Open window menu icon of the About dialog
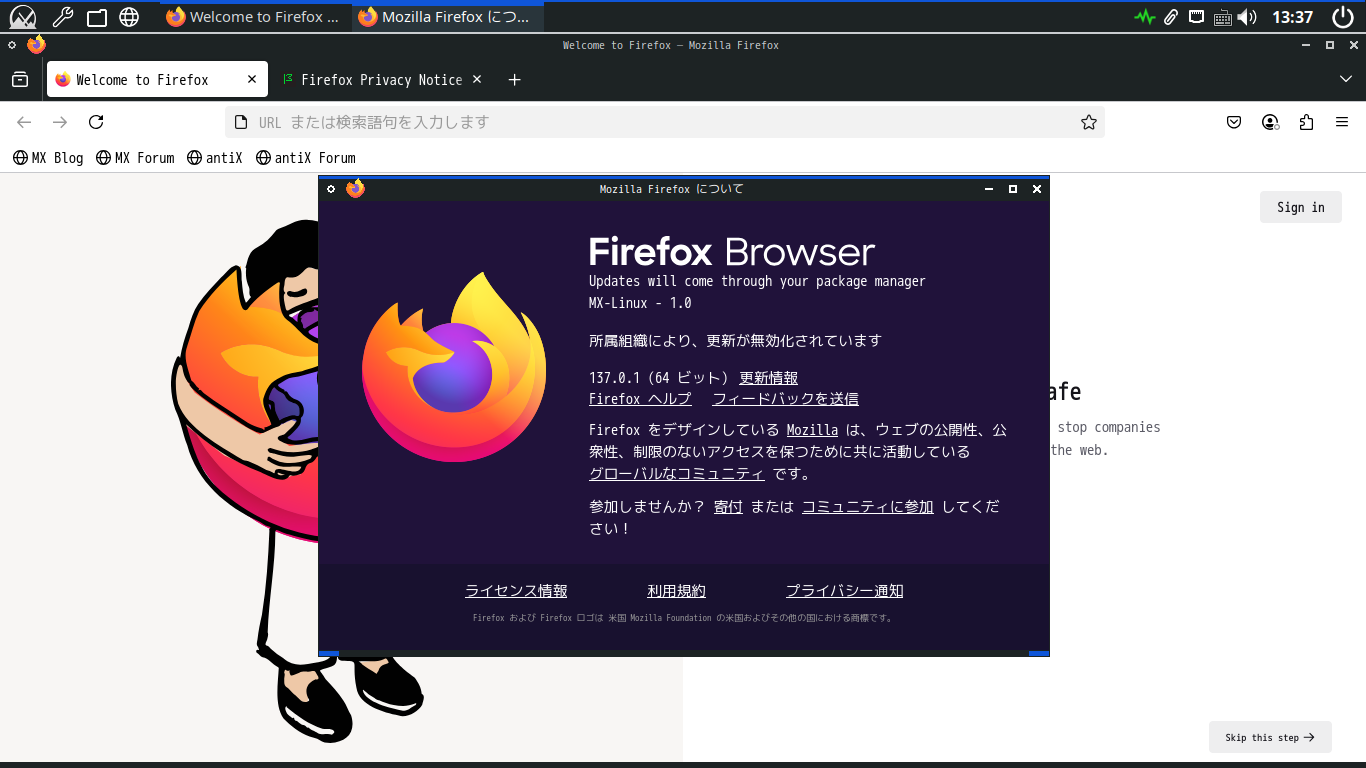Image resolution: width=1366 pixels, height=768 pixels. coord(331,189)
